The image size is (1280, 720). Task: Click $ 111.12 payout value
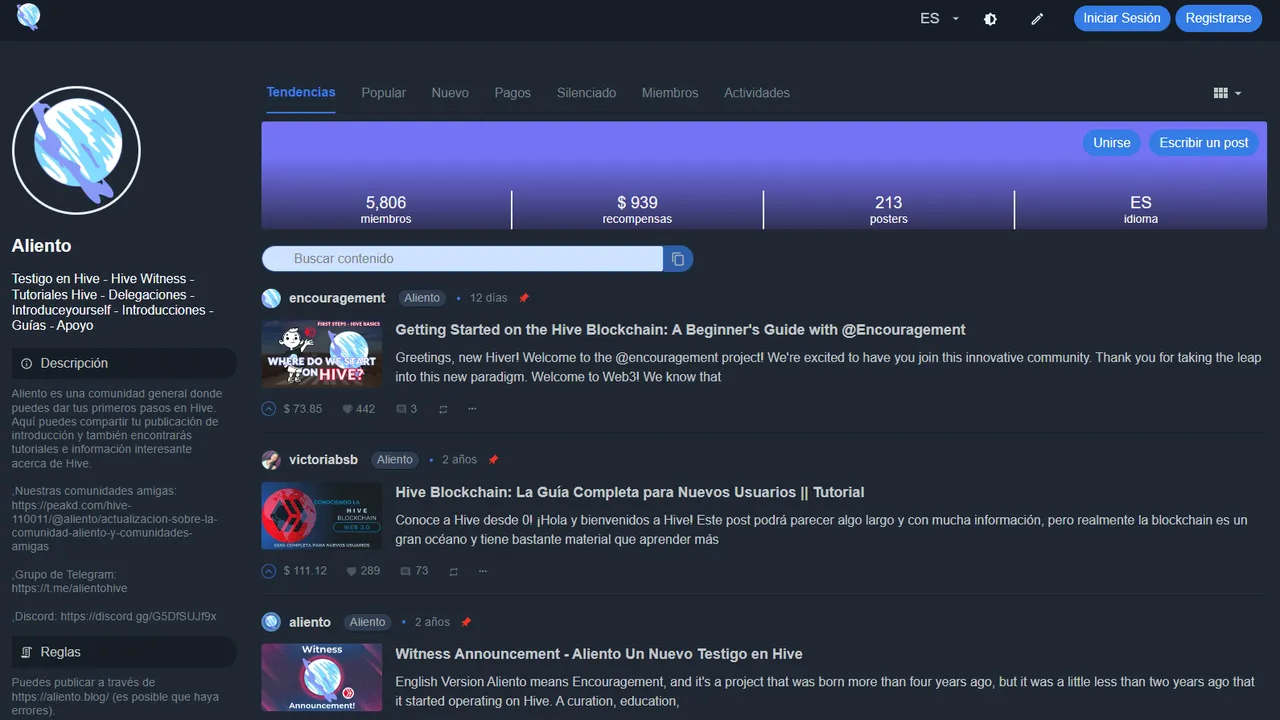click(x=305, y=571)
